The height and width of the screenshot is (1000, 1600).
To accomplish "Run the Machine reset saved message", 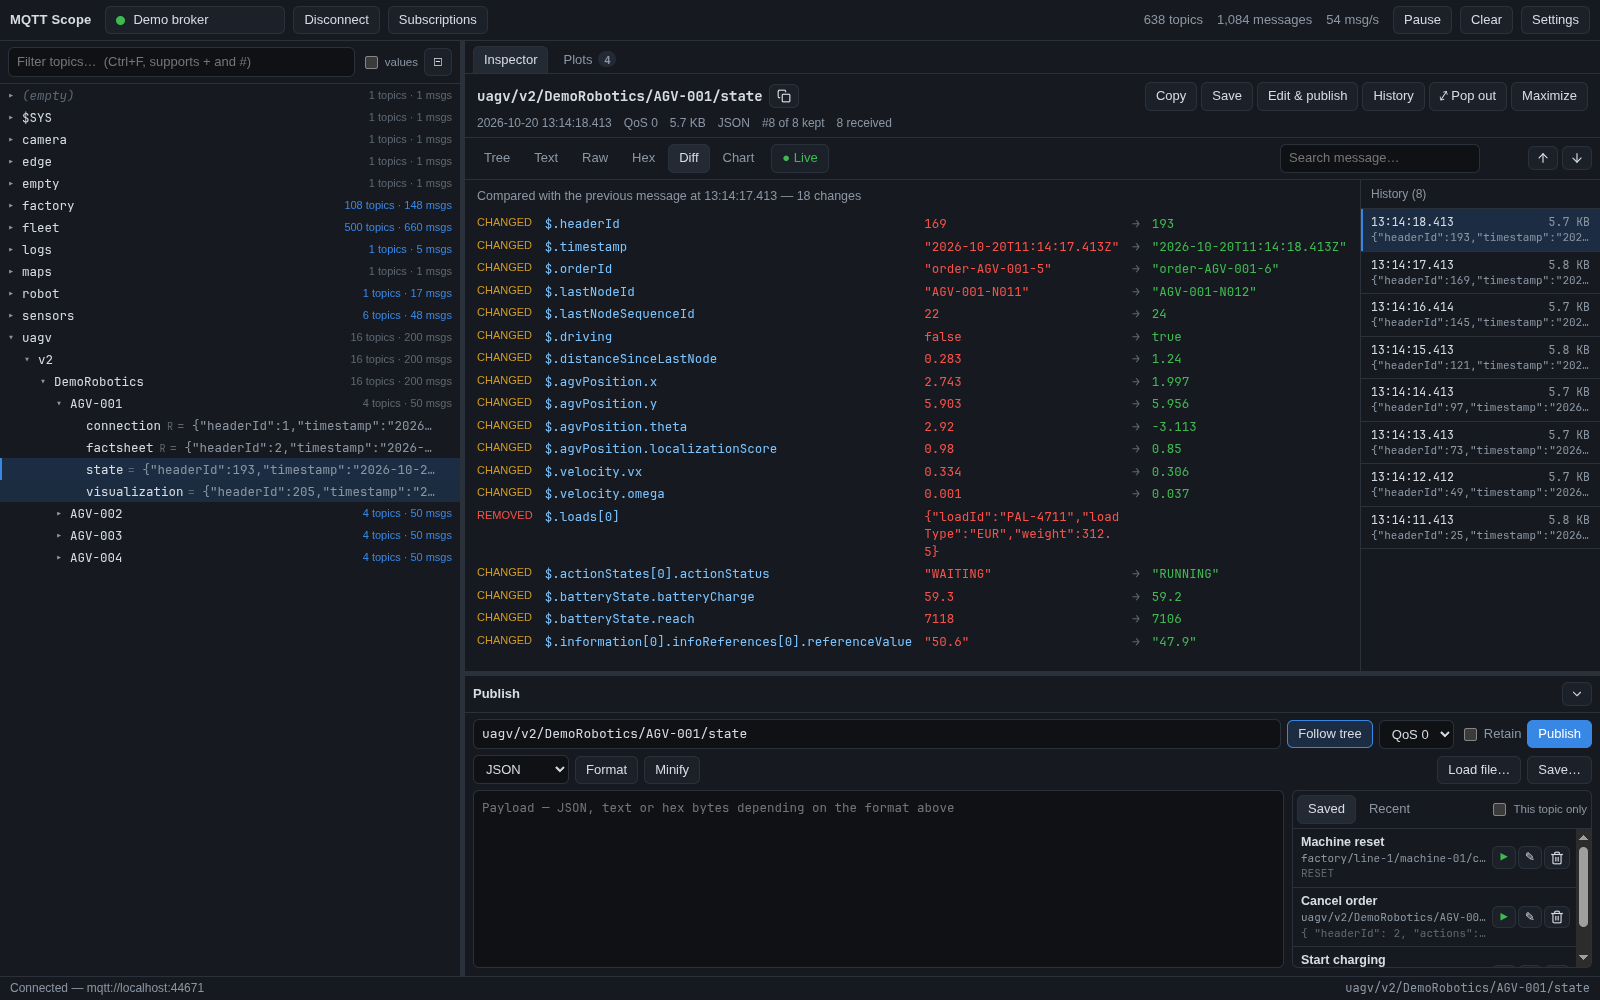I will [x=1504, y=857].
